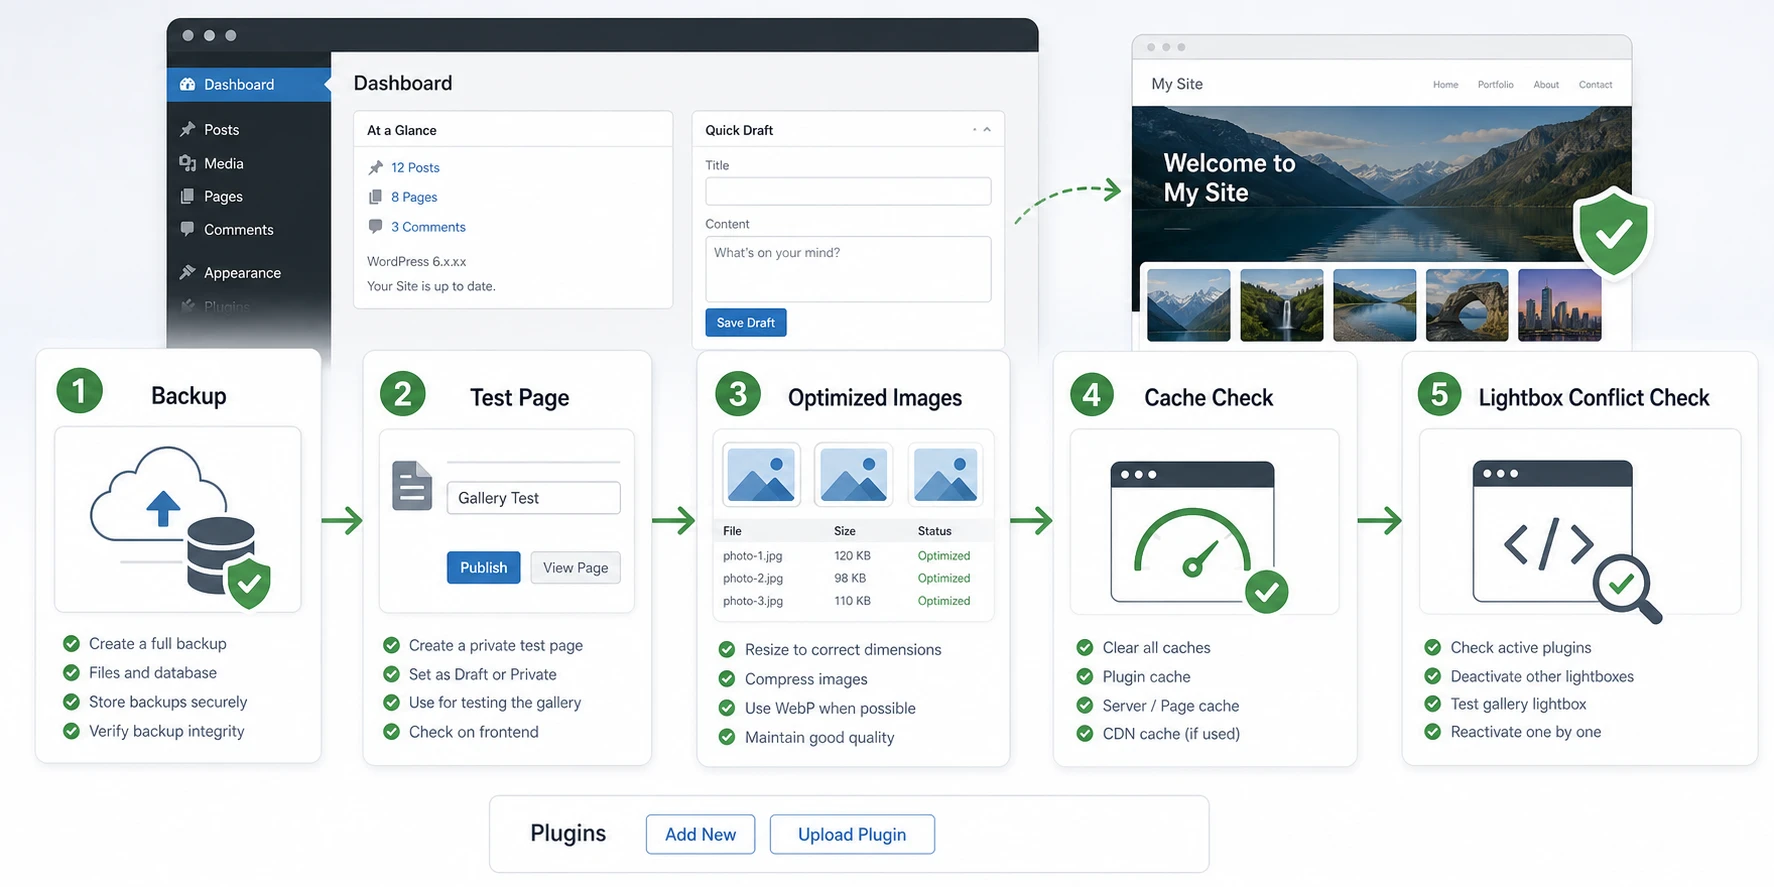This screenshot has height=887, width=1774.
Task: Open the snowy mountain gallery thumbnail
Action: pos(1189,305)
